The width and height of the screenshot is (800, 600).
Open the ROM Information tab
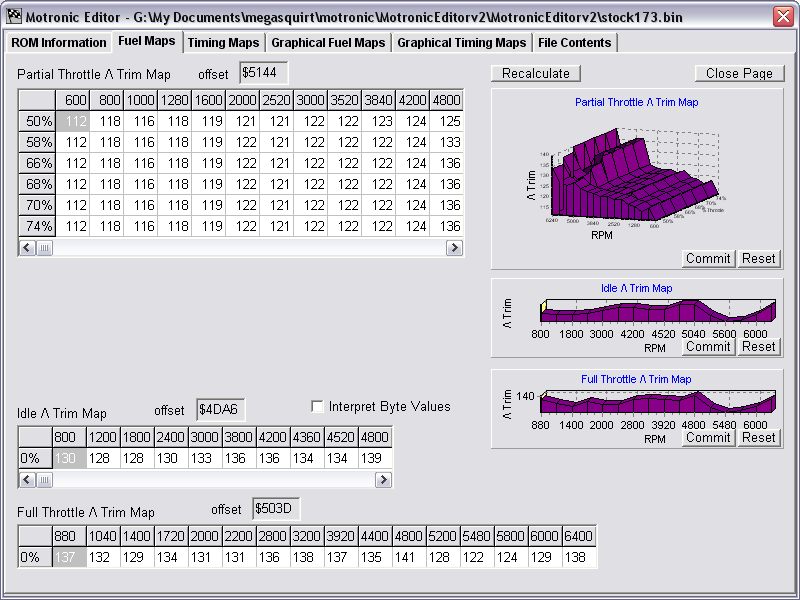(x=59, y=43)
